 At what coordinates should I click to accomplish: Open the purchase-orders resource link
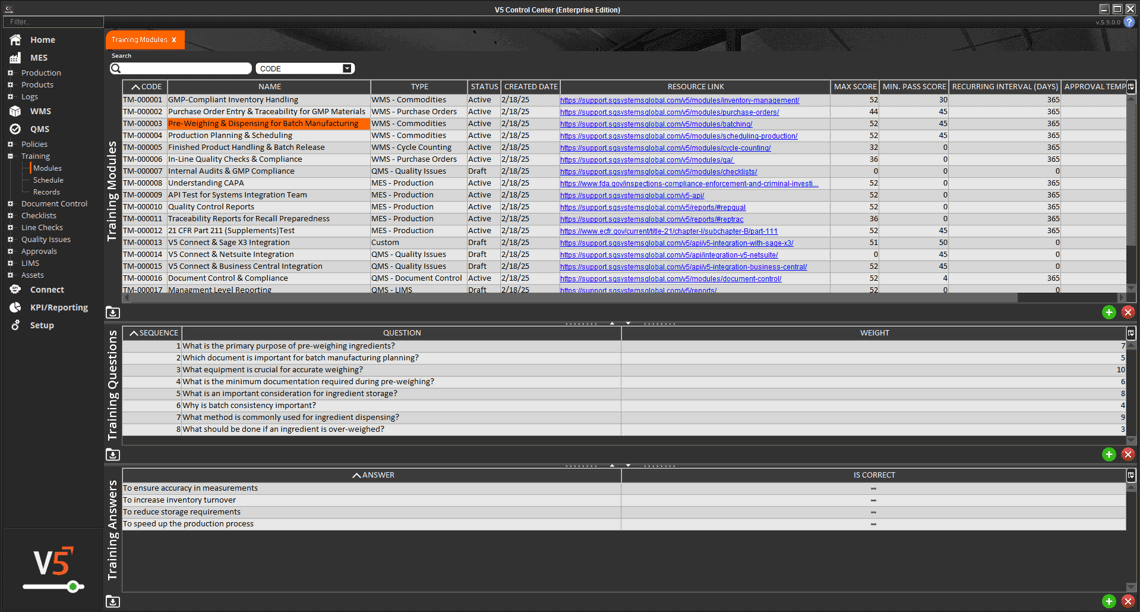tap(669, 112)
